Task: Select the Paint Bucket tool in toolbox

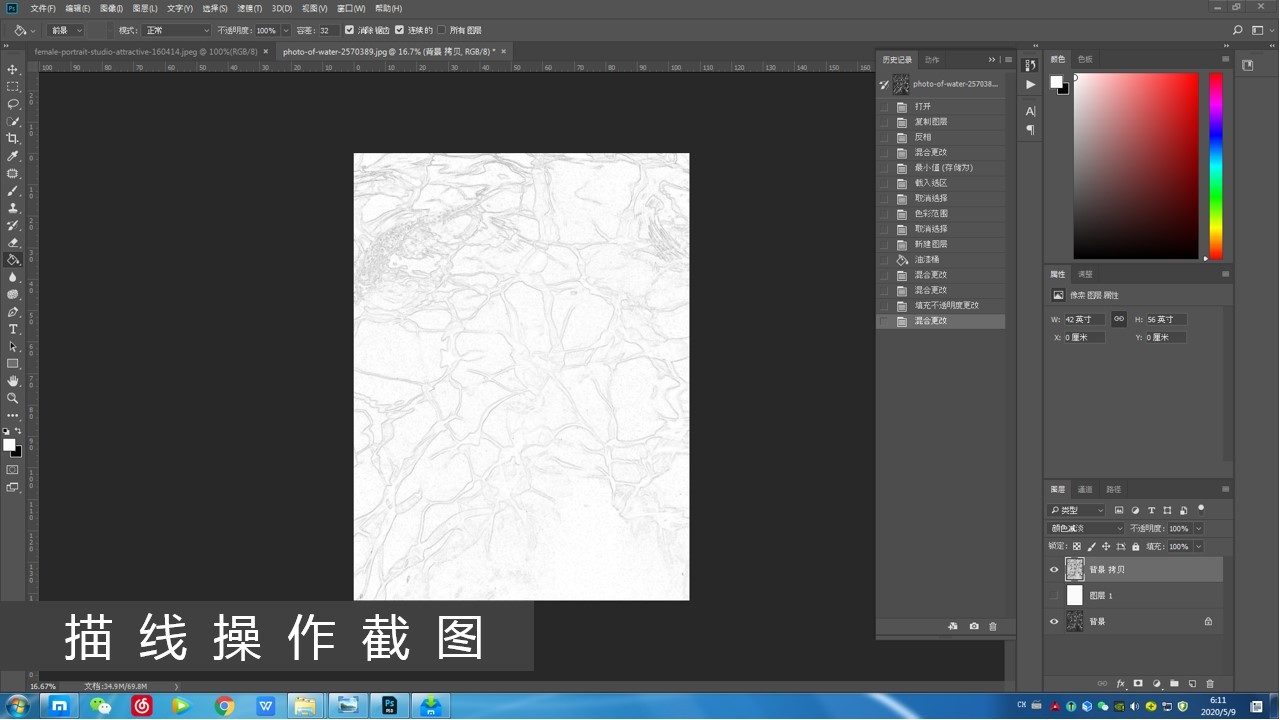Action: pos(13,260)
